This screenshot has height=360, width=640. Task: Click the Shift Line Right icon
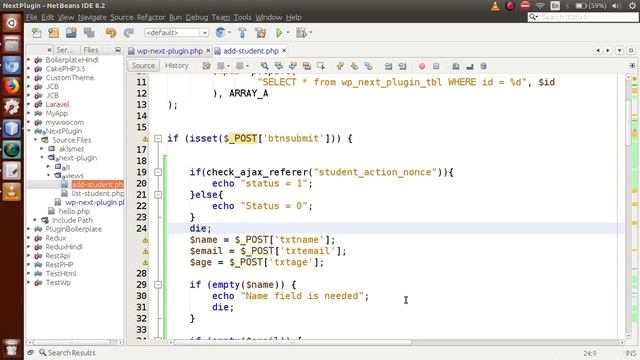pyautogui.click(x=402, y=66)
